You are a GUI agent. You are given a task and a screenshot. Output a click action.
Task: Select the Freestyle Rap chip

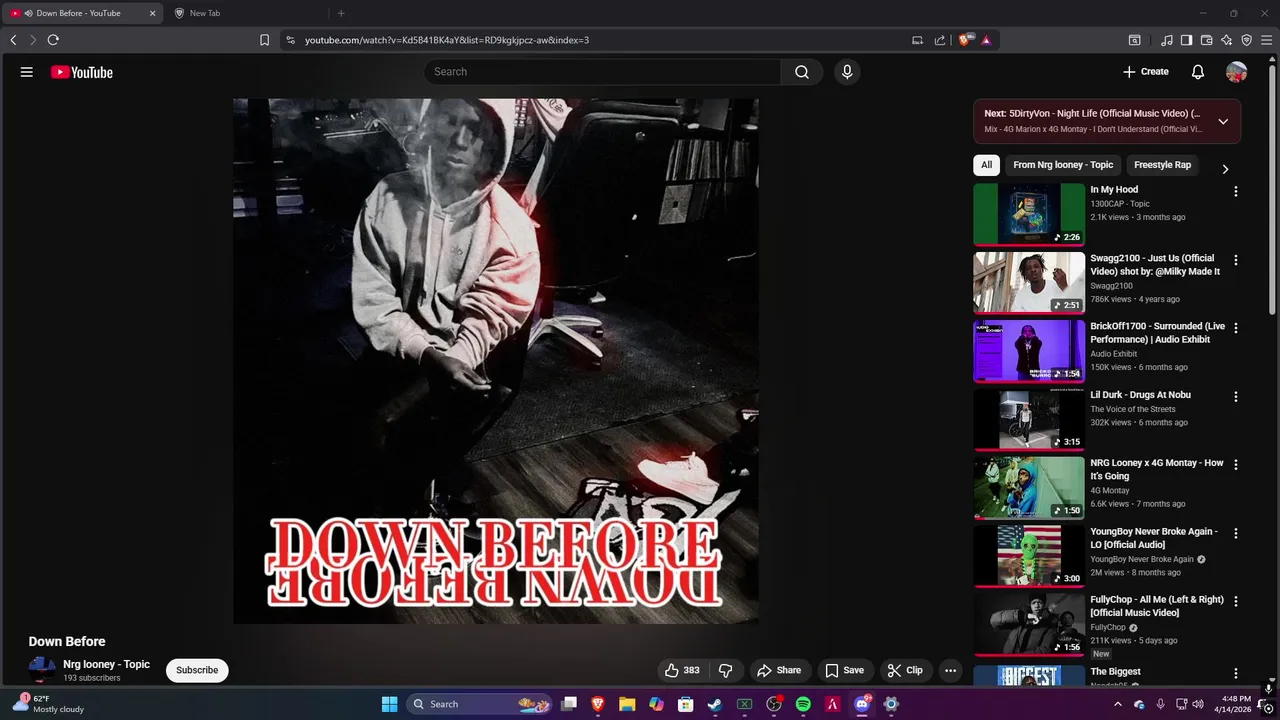(x=1162, y=165)
